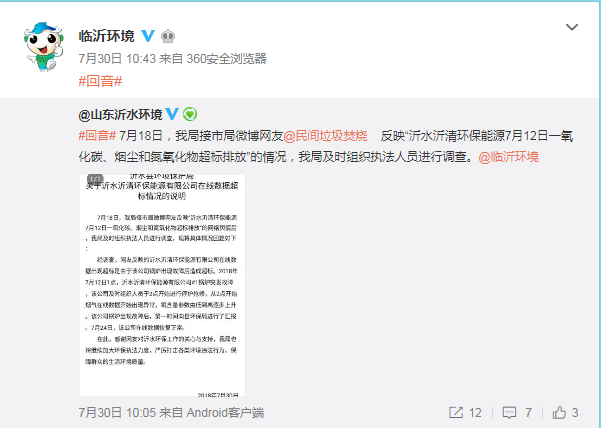601x428 pixels.
Task: Enlarge the attached document image thumbnail
Action: click(x=162, y=285)
